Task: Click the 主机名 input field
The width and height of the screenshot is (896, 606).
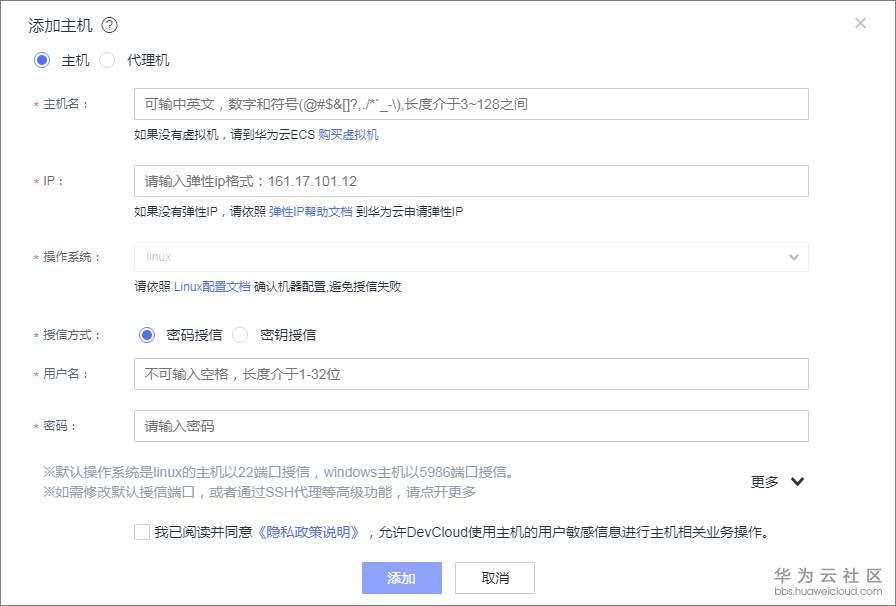Action: pyautogui.click(x=470, y=103)
